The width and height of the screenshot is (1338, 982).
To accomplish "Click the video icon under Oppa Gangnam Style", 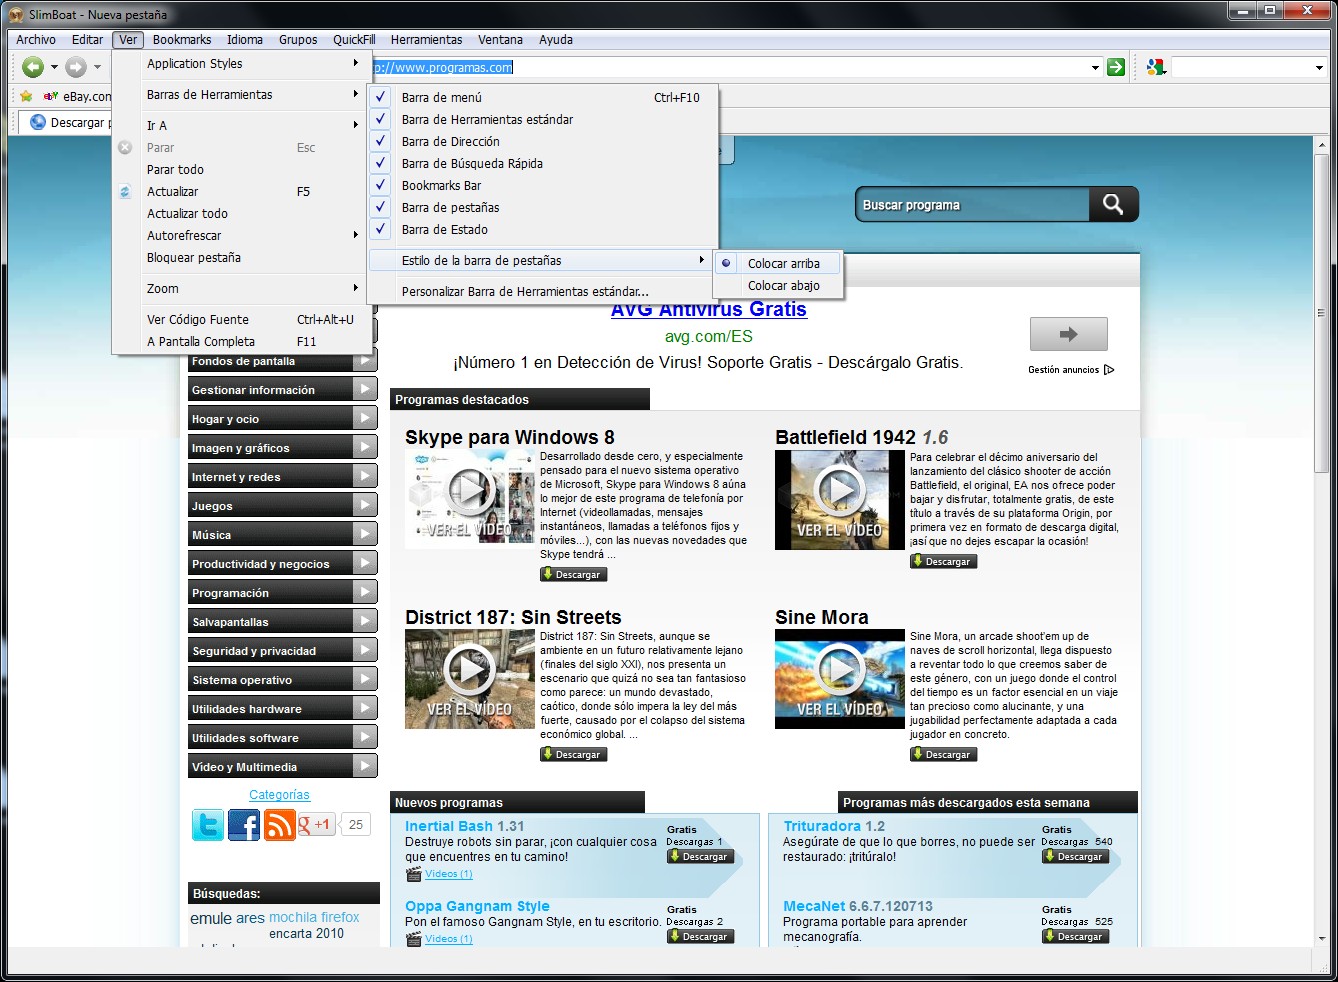I will click(414, 939).
